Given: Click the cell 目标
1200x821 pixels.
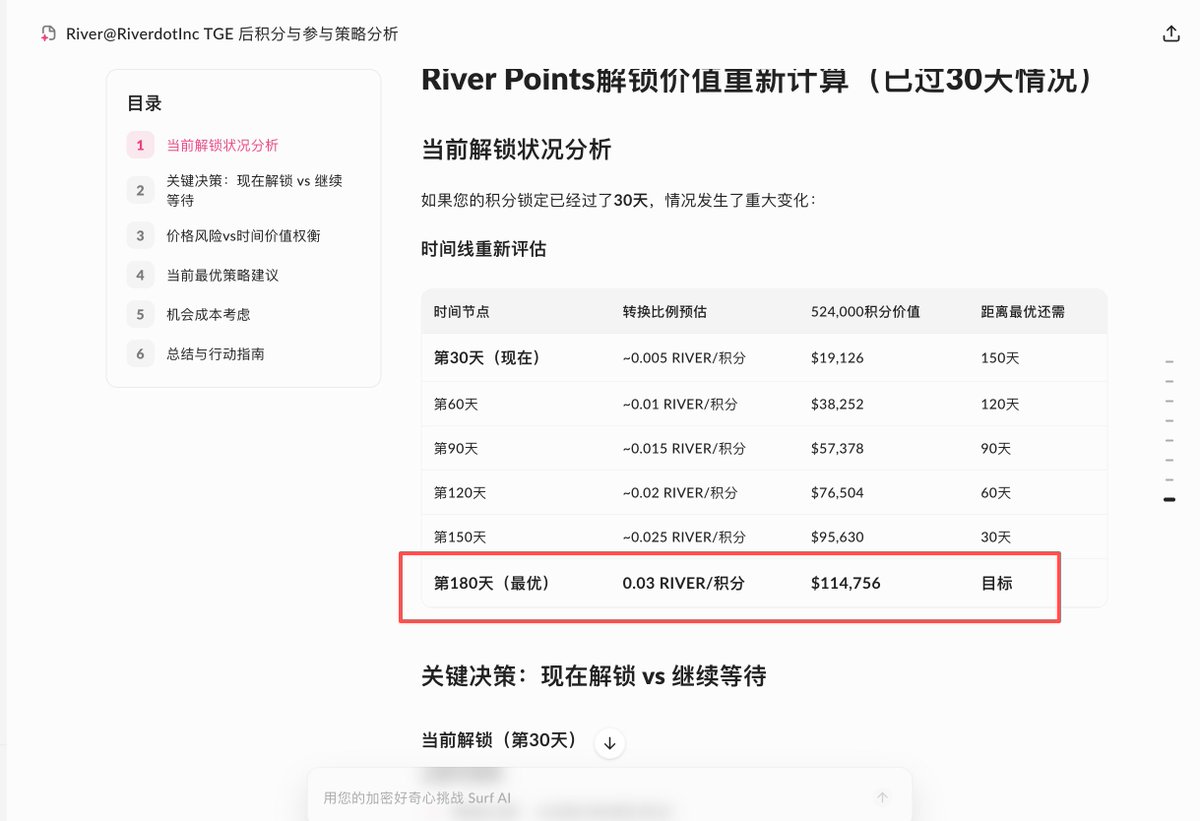Looking at the screenshot, I should (997, 582).
